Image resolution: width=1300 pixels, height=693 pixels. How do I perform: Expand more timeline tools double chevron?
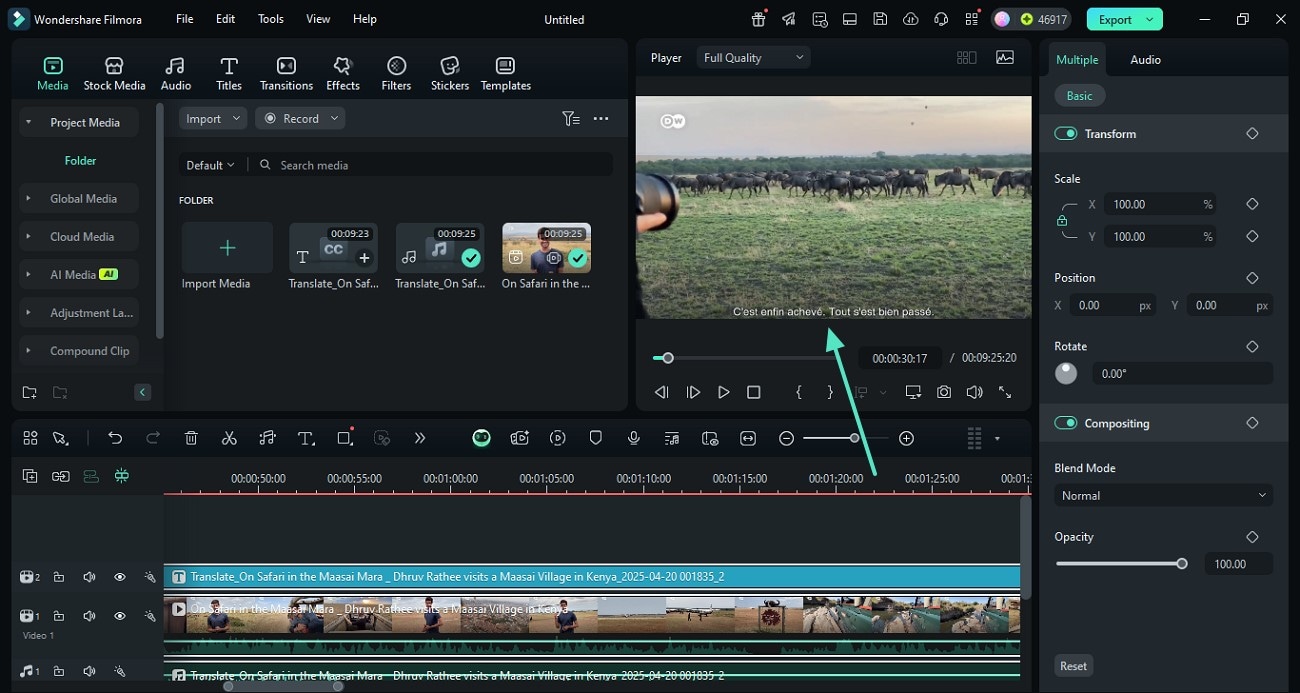pos(420,438)
